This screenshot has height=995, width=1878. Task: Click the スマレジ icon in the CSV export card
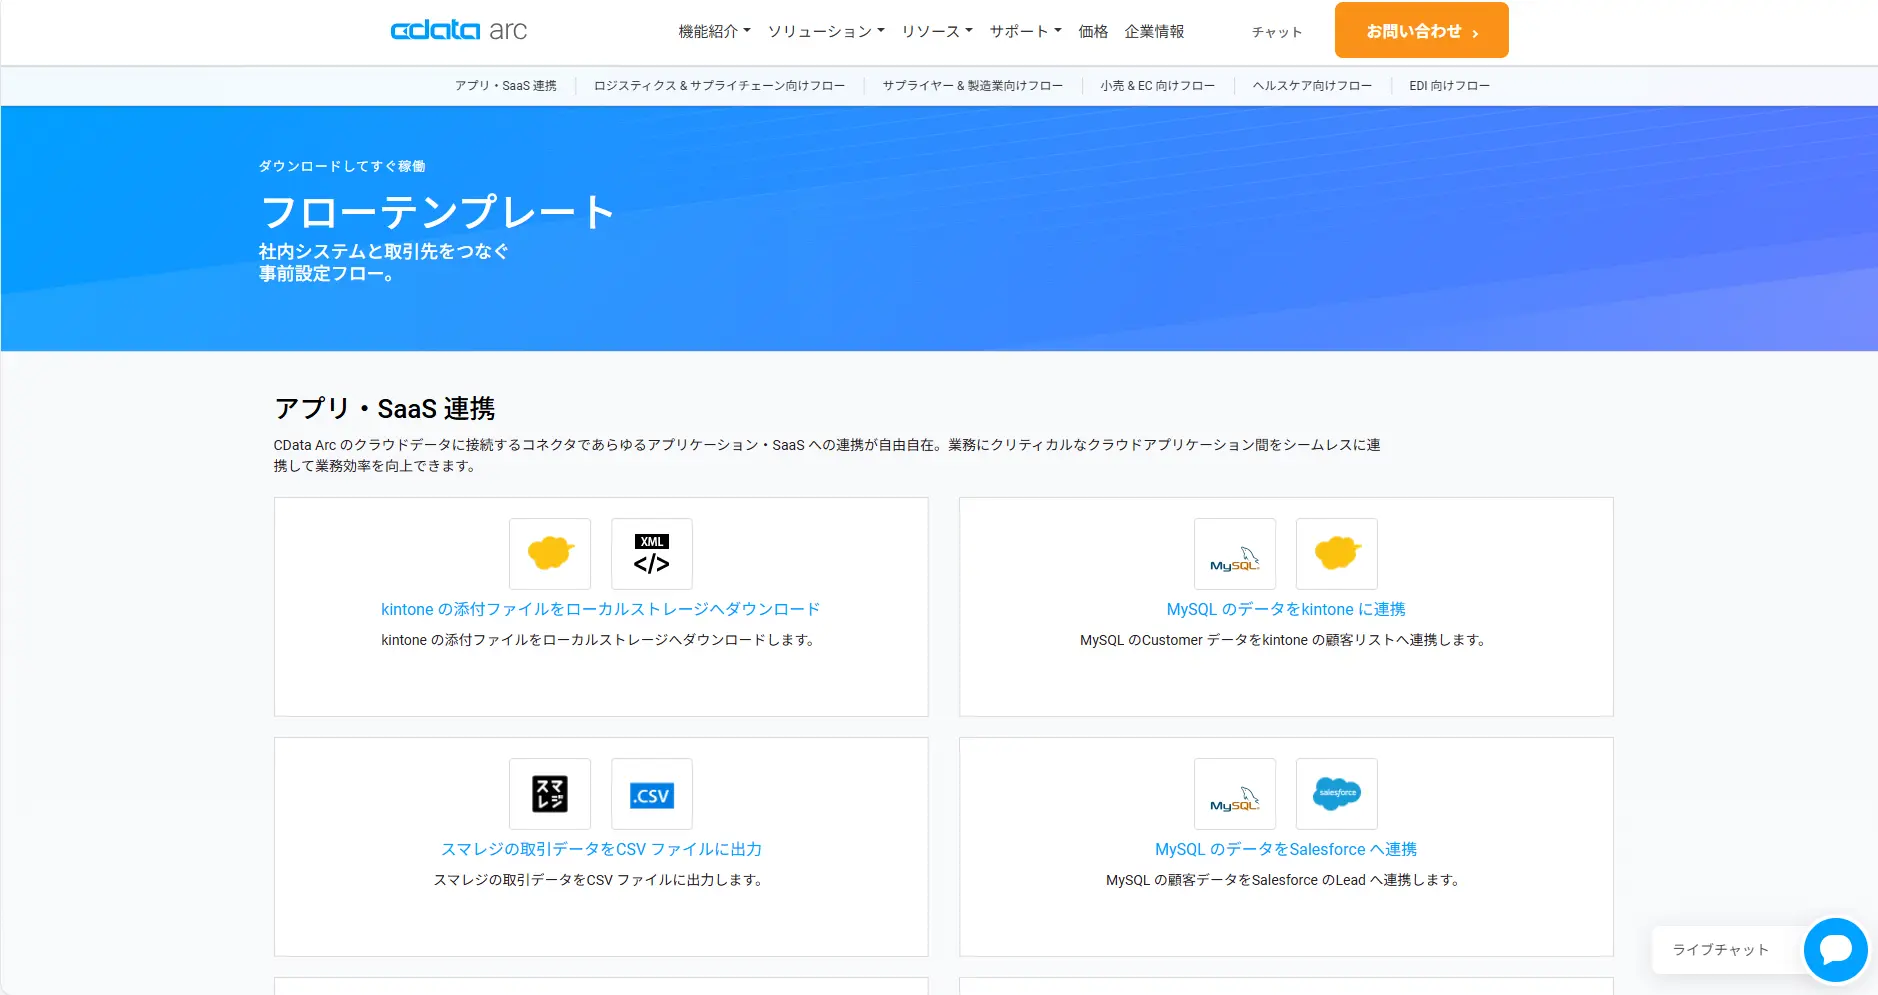tap(550, 794)
